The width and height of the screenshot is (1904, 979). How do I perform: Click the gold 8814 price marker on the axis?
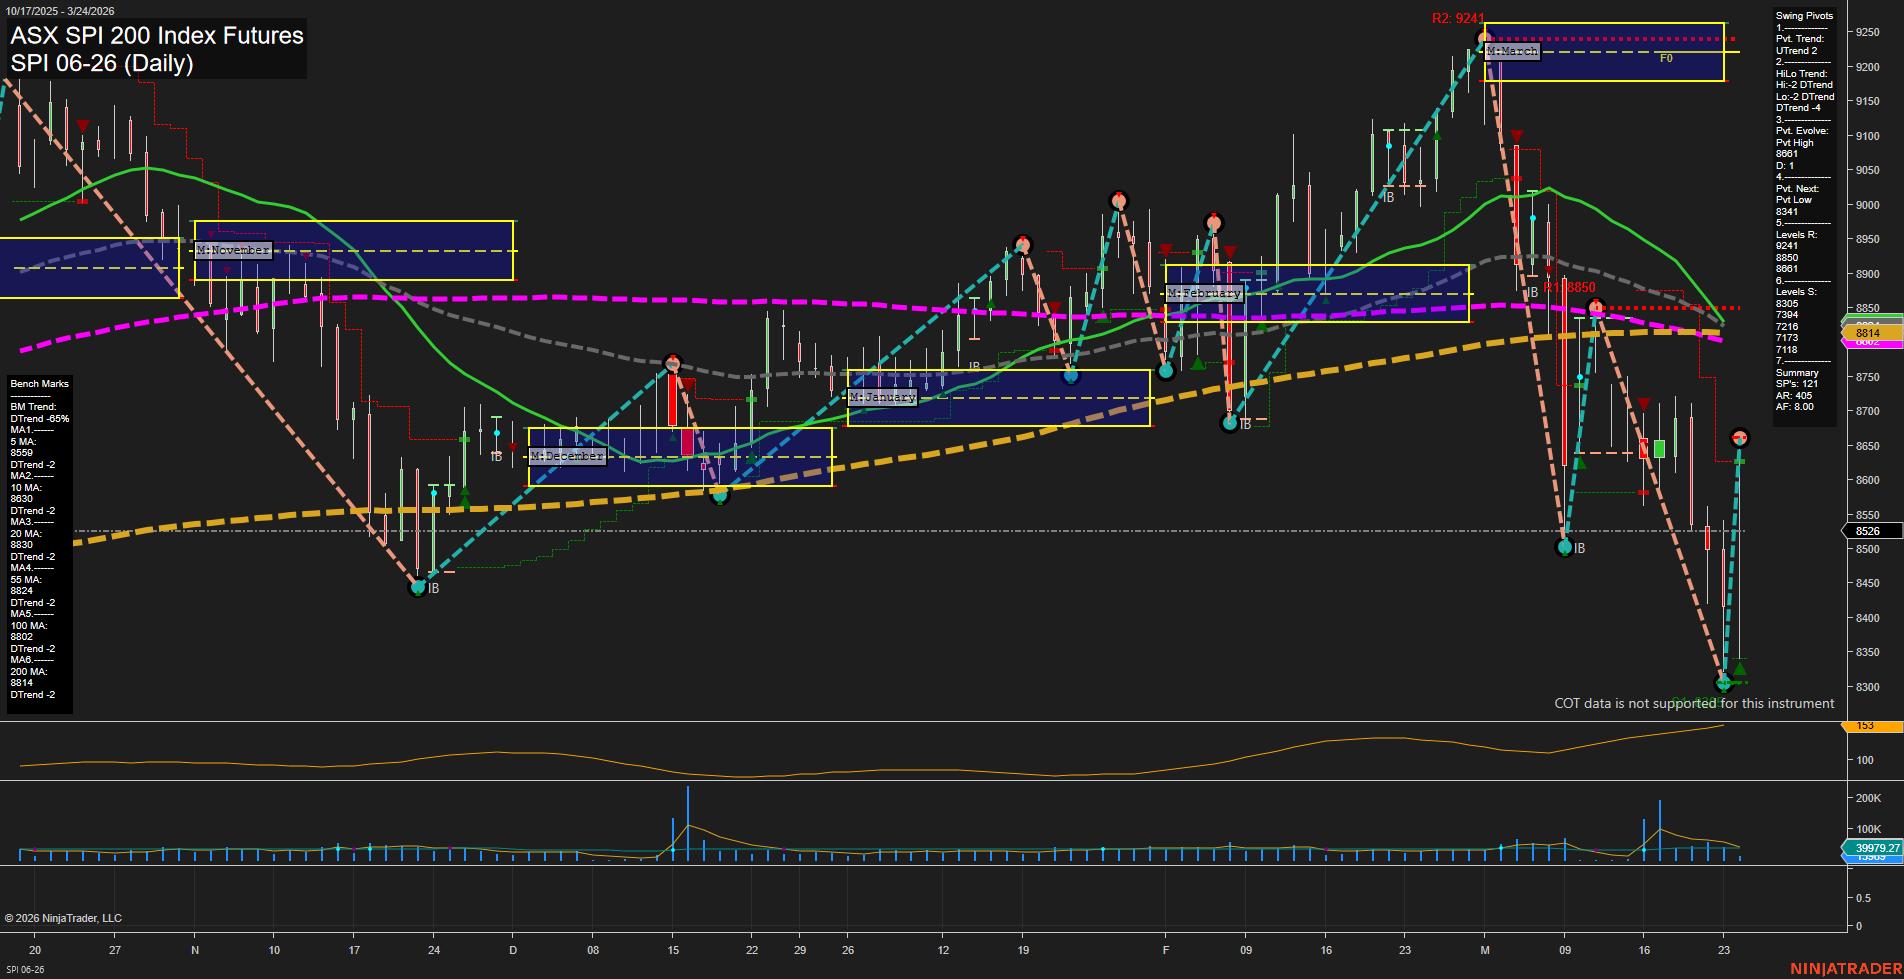1868,332
